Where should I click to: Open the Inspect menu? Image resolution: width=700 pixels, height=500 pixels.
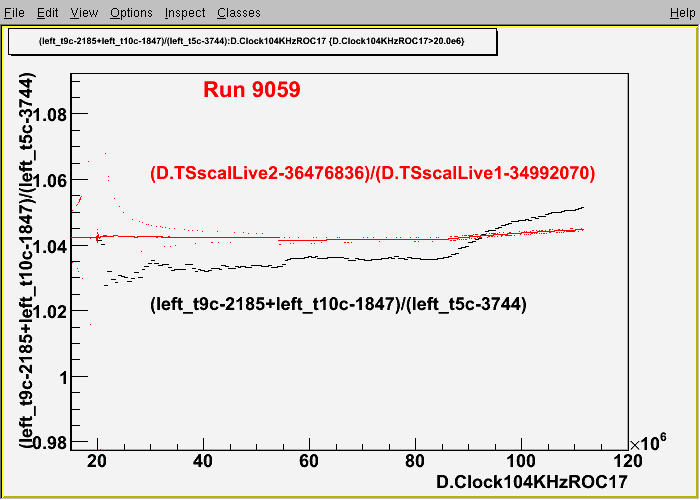(185, 13)
